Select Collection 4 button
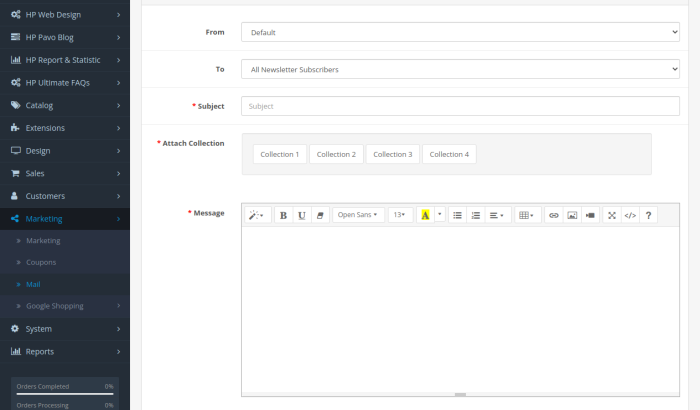Image resolution: width=700 pixels, height=410 pixels. [x=449, y=154]
